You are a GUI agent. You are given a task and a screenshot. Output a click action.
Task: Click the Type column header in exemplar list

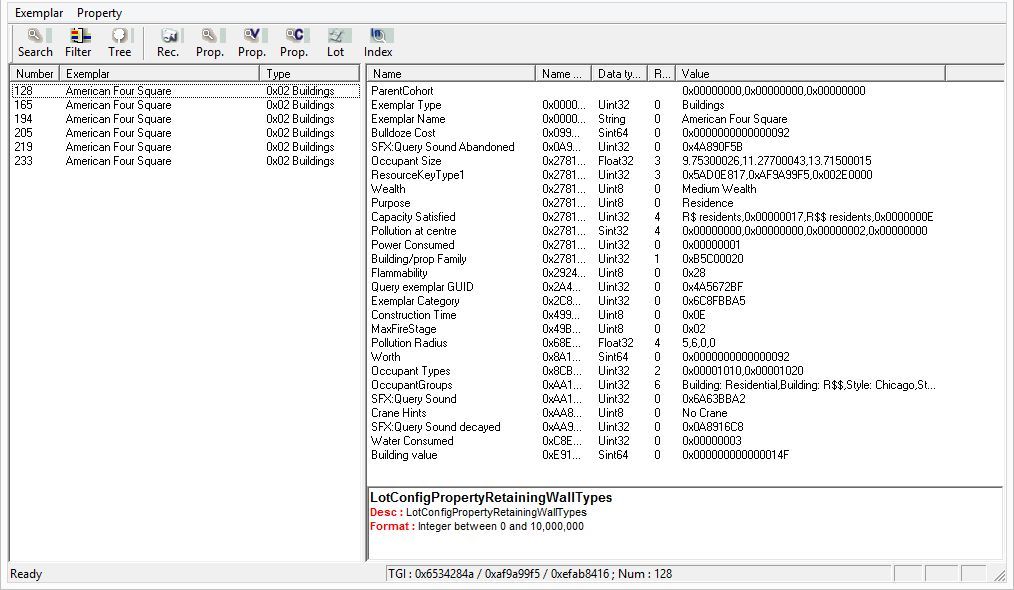(309, 74)
